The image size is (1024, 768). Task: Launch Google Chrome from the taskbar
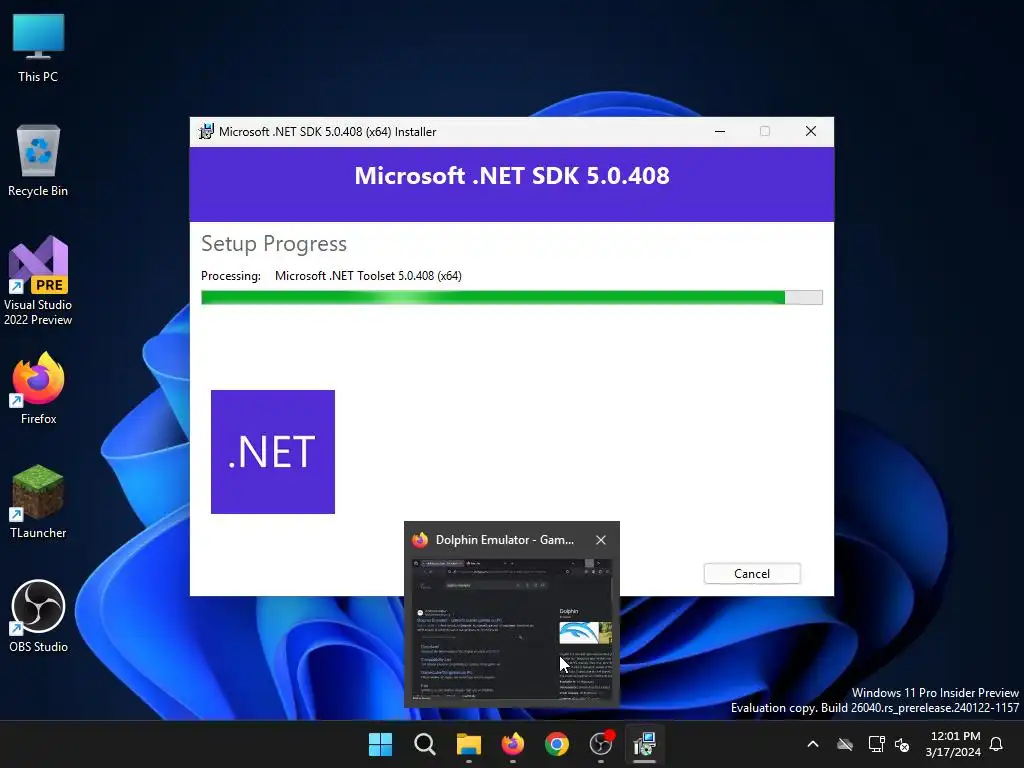(556, 744)
